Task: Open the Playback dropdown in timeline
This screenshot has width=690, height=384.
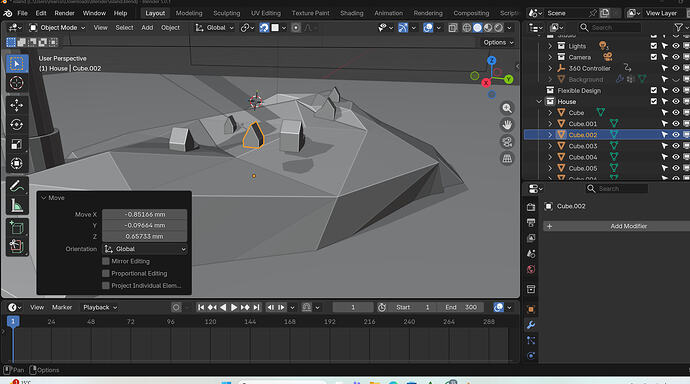Action: [x=100, y=307]
